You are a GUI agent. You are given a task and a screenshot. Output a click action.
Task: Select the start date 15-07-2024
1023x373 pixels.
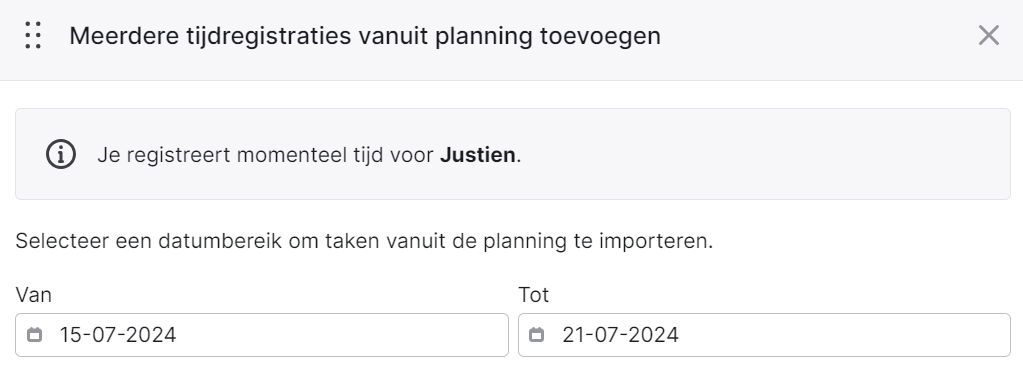[117, 335]
